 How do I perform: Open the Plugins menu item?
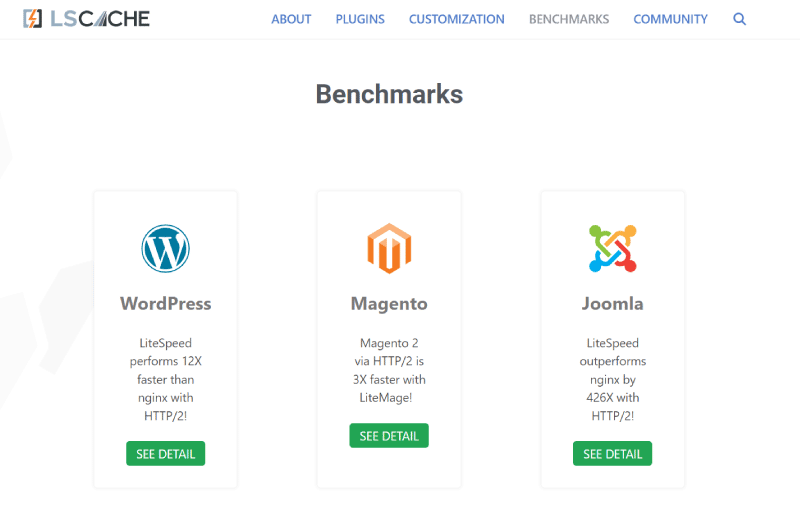pos(360,19)
